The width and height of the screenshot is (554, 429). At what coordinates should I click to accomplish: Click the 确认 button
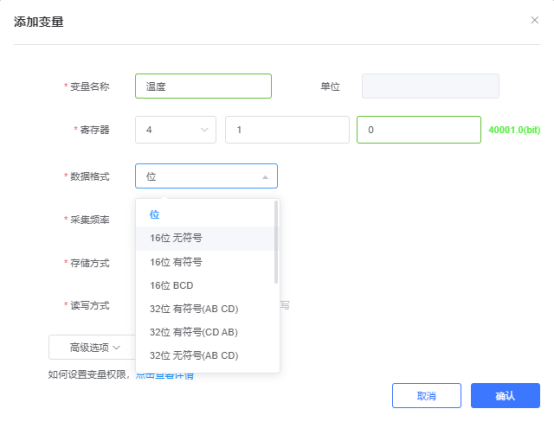coord(505,396)
